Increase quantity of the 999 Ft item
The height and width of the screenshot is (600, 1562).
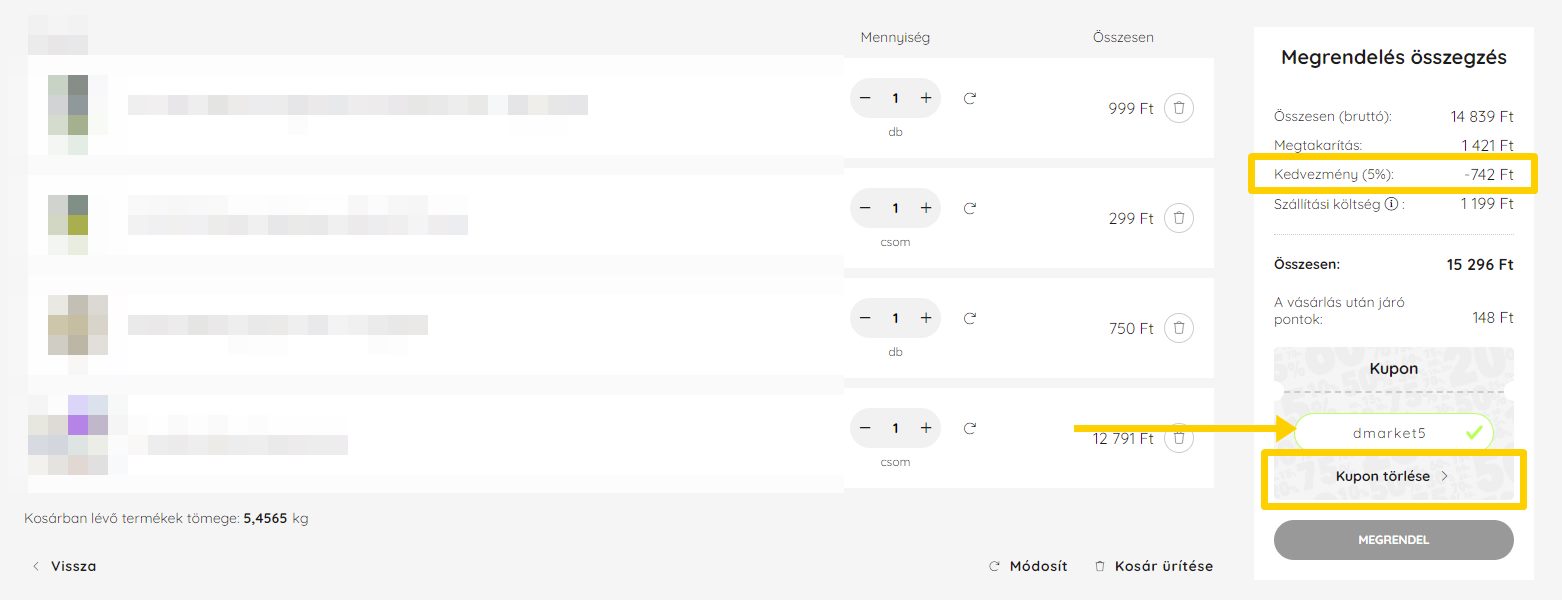tap(925, 98)
